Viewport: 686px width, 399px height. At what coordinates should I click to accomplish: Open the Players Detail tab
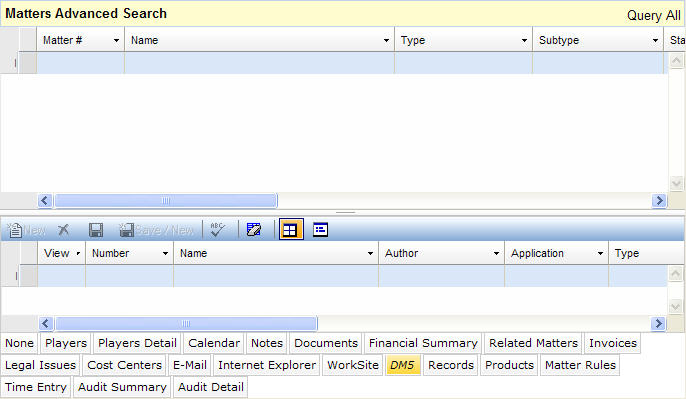click(x=137, y=343)
